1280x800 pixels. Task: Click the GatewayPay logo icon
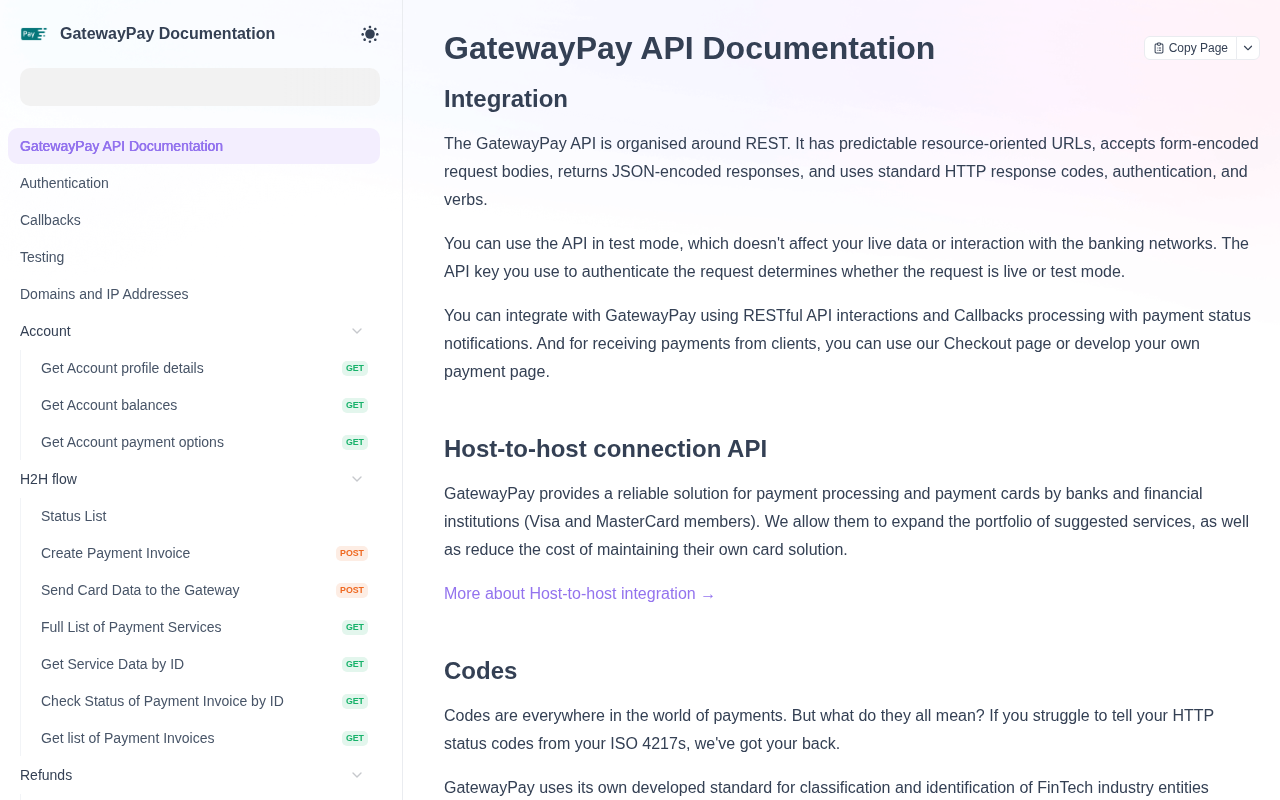[x=34, y=34]
